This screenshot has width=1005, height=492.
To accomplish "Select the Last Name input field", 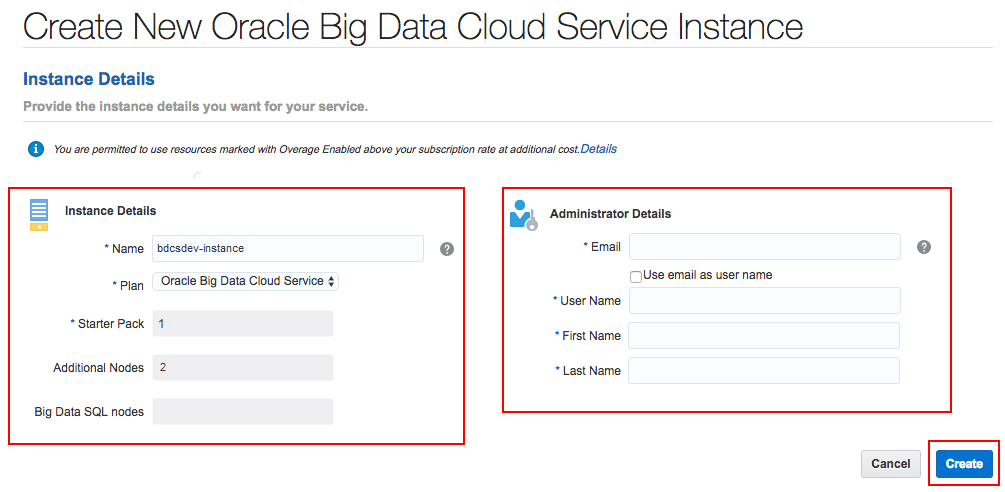I will (765, 371).
